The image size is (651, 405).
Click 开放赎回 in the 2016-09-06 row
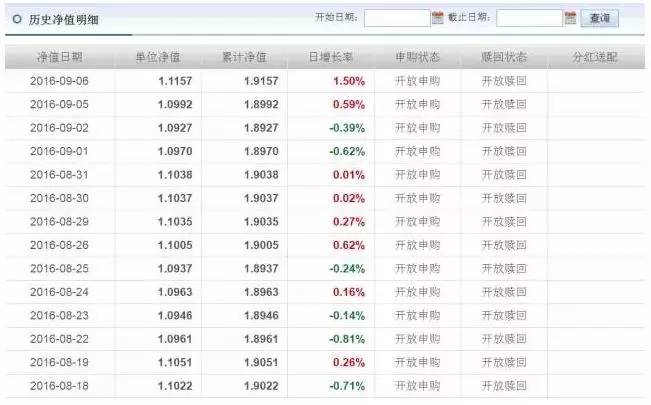[x=504, y=81]
